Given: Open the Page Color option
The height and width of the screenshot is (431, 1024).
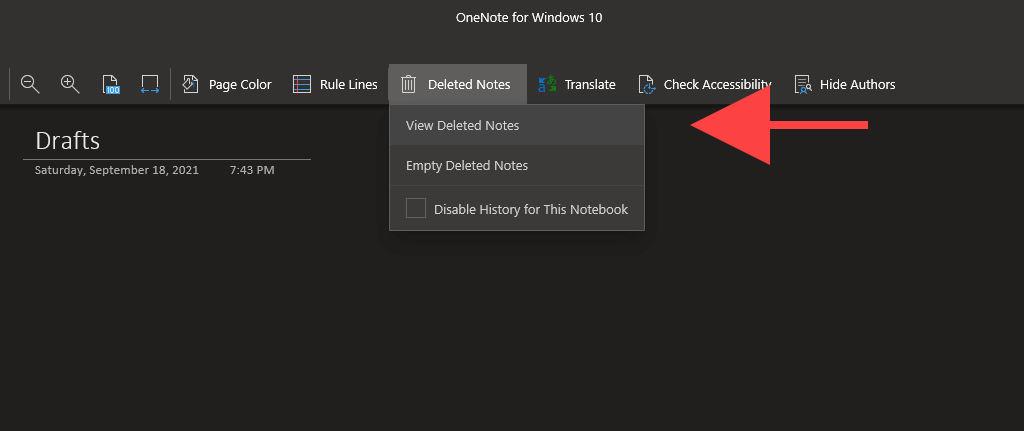Looking at the screenshot, I should pos(227,85).
